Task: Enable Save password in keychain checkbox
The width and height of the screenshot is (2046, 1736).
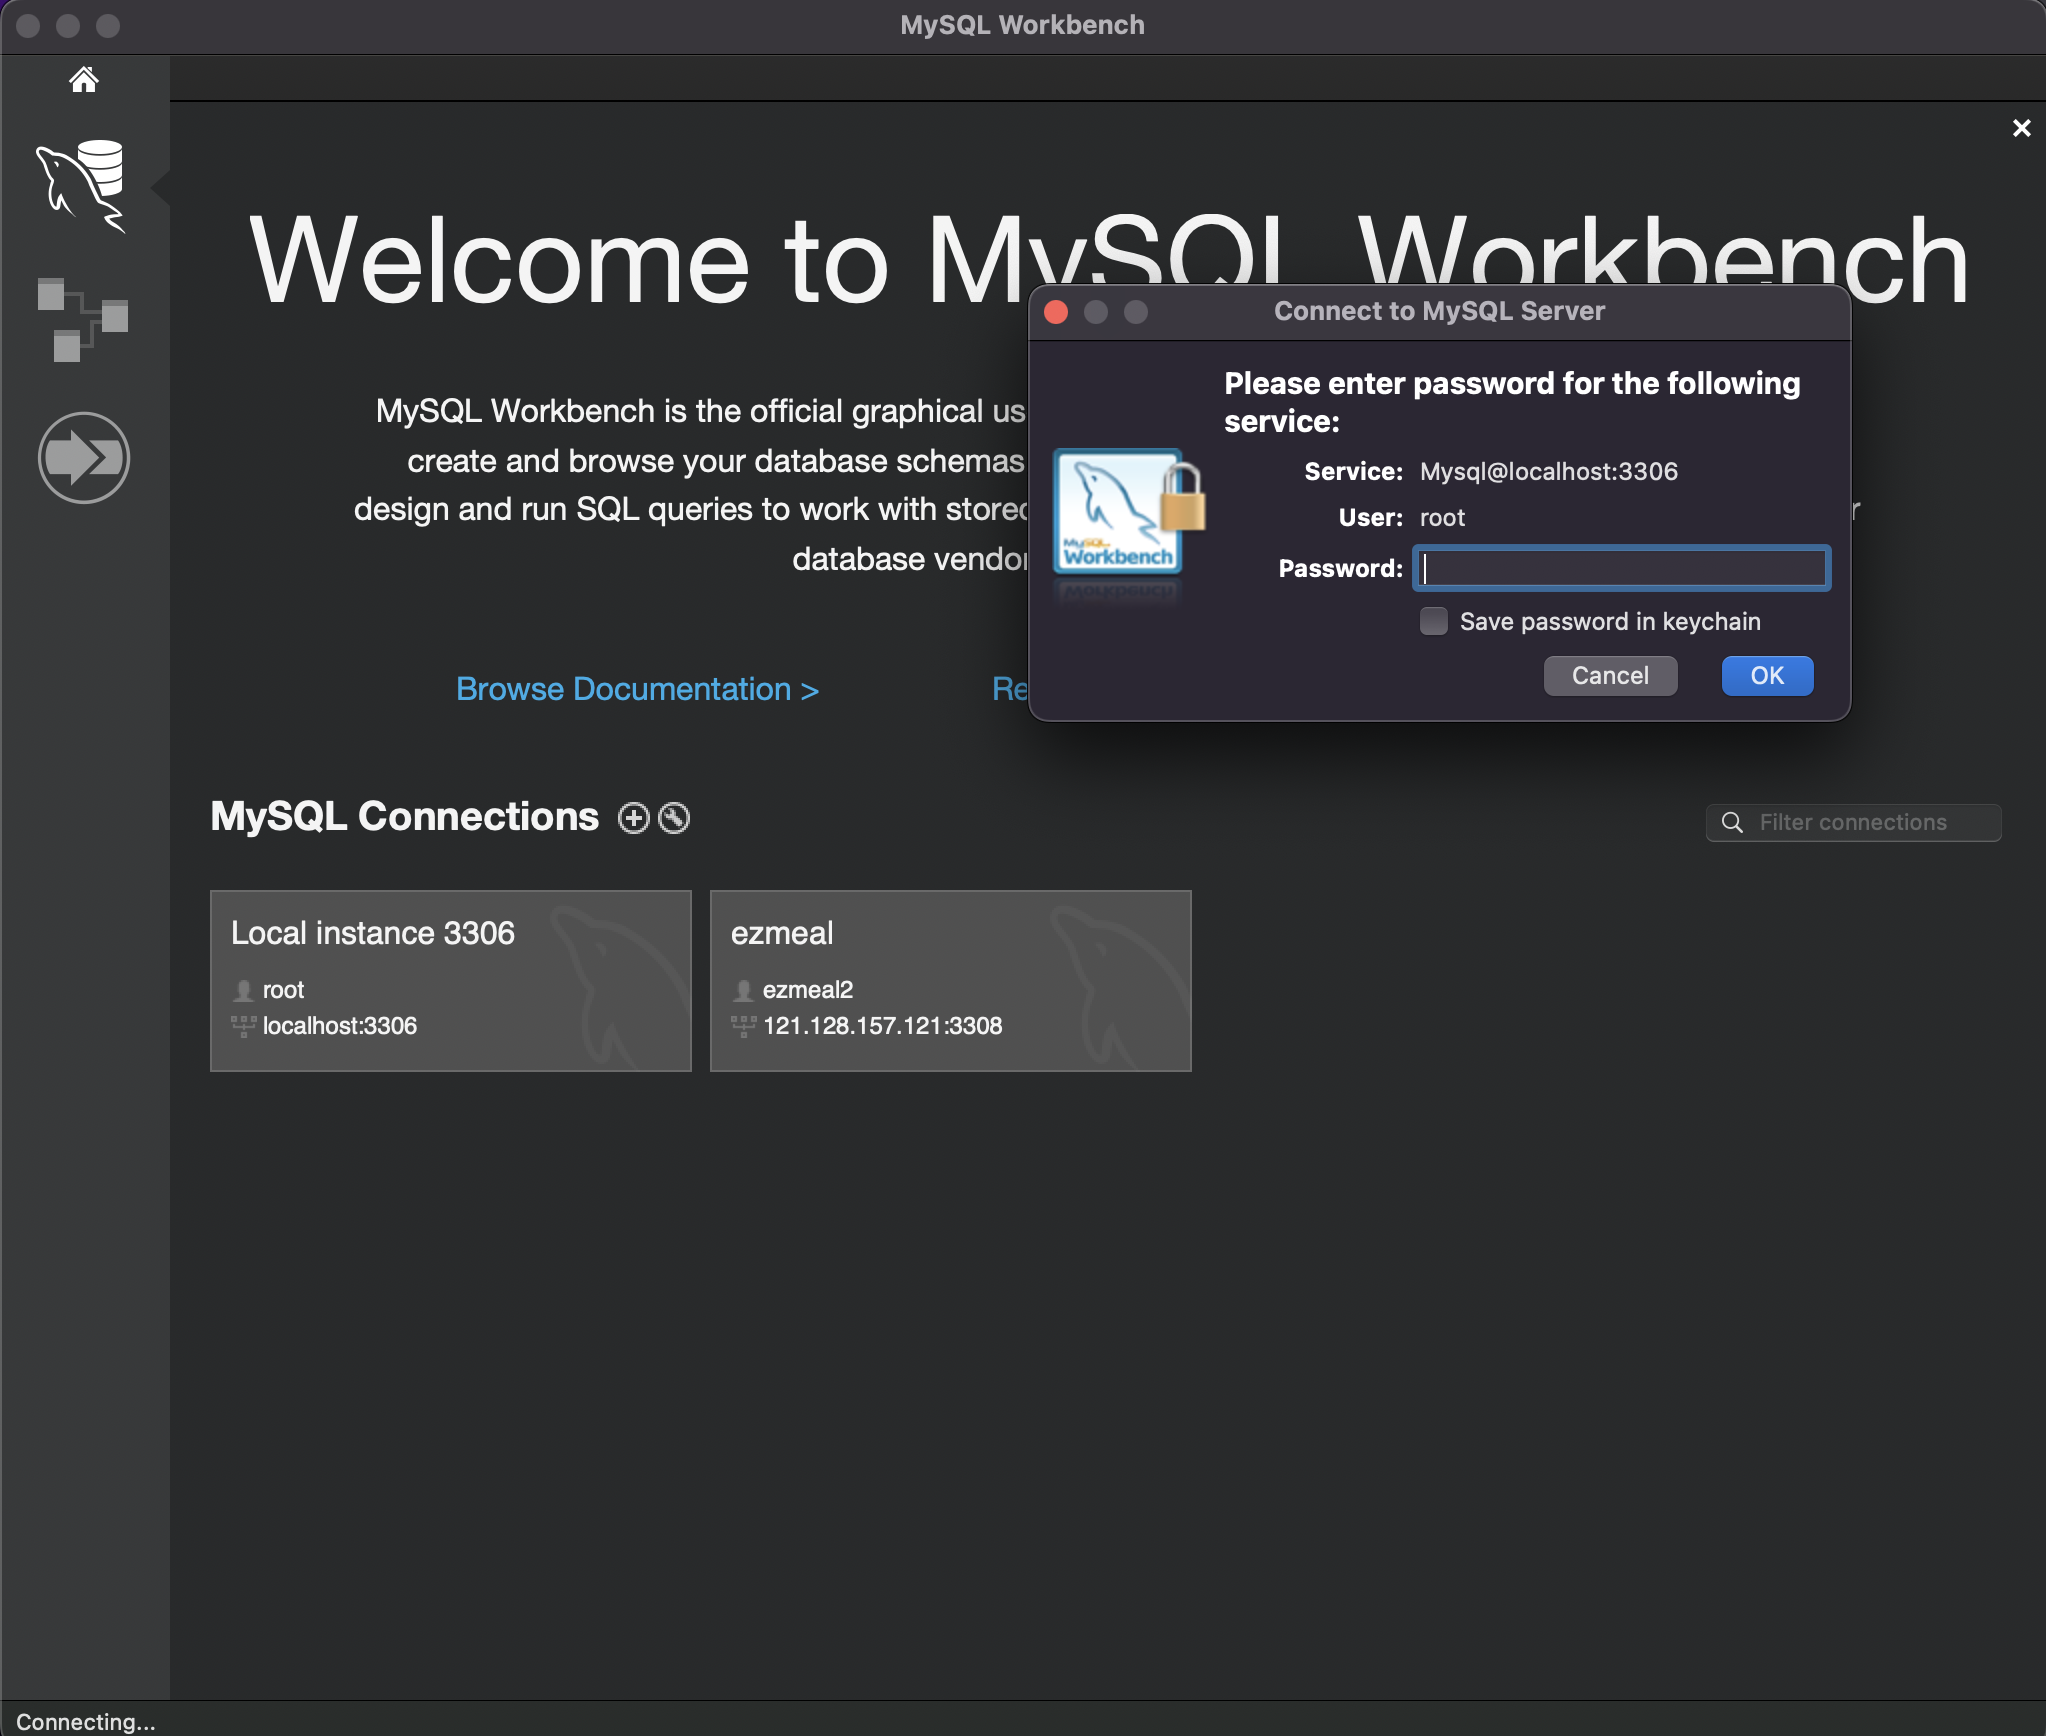Action: click(x=1434, y=621)
